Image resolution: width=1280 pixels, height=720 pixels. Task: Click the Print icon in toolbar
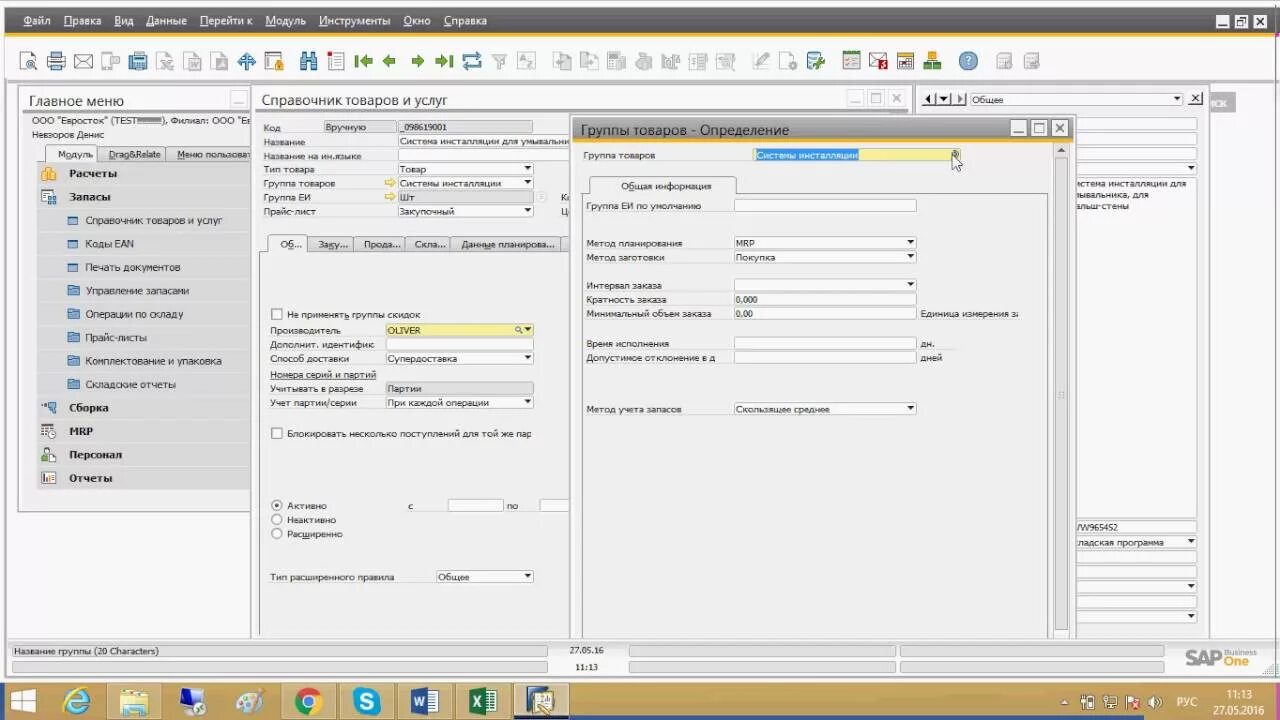tap(56, 61)
